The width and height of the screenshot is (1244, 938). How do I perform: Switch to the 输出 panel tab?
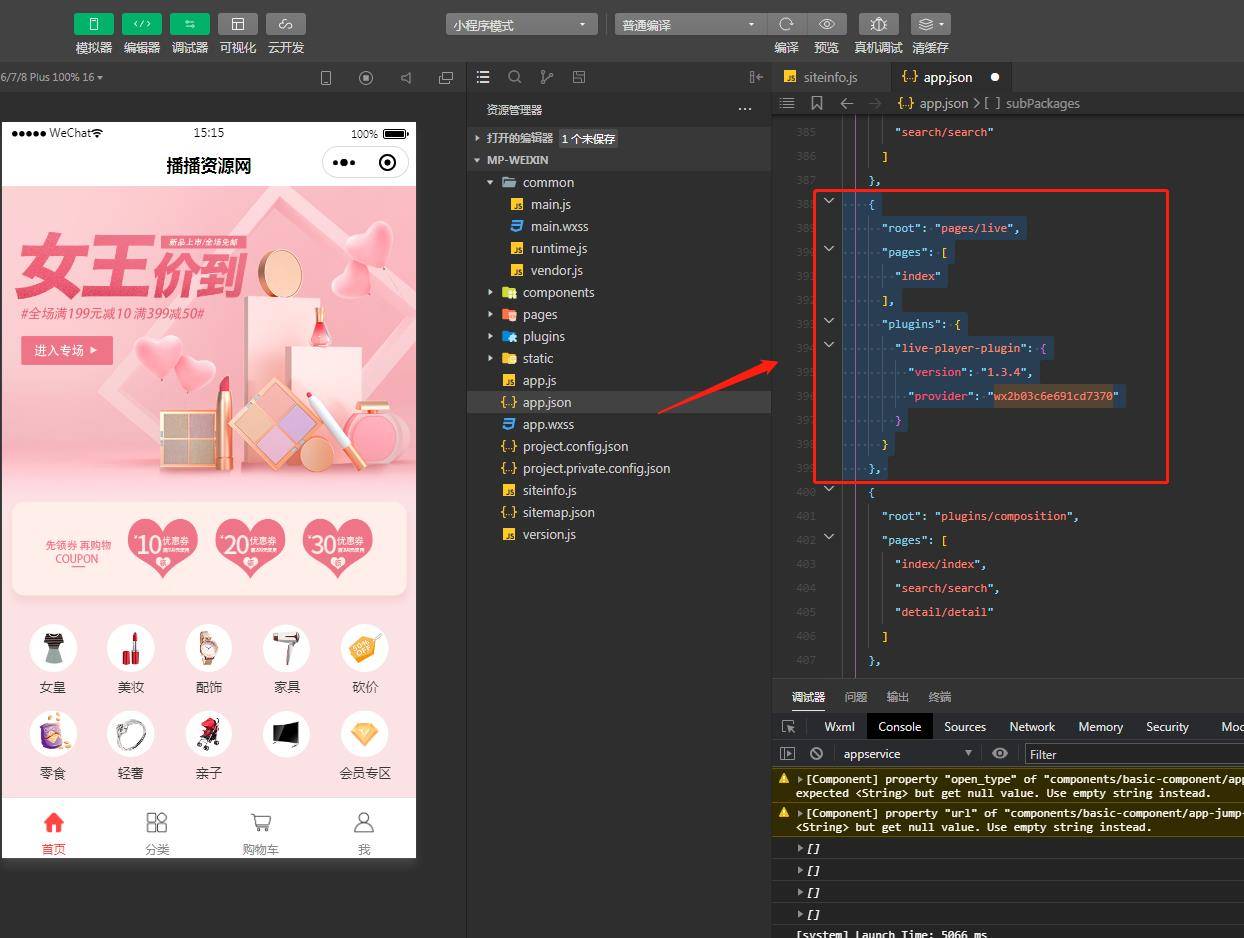coord(897,697)
